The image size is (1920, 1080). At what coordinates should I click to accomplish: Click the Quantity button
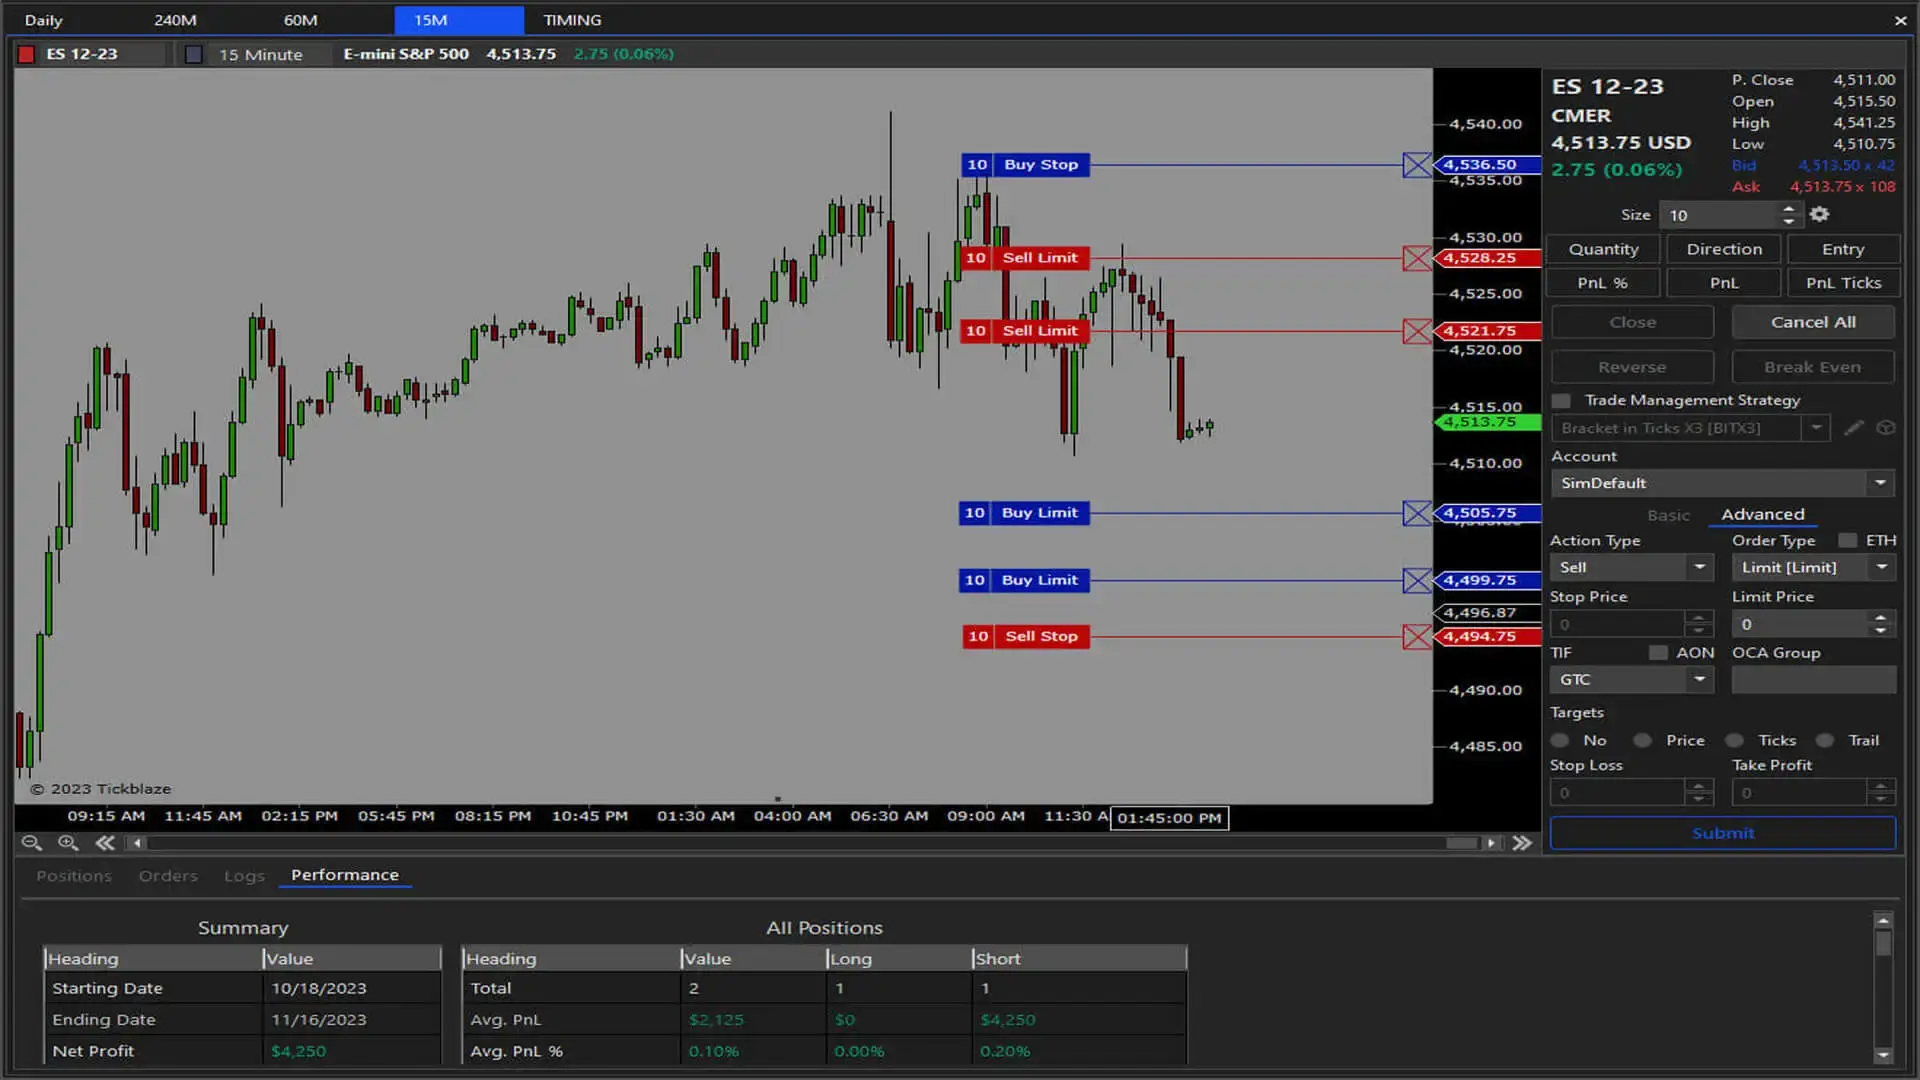pyautogui.click(x=1603, y=249)
